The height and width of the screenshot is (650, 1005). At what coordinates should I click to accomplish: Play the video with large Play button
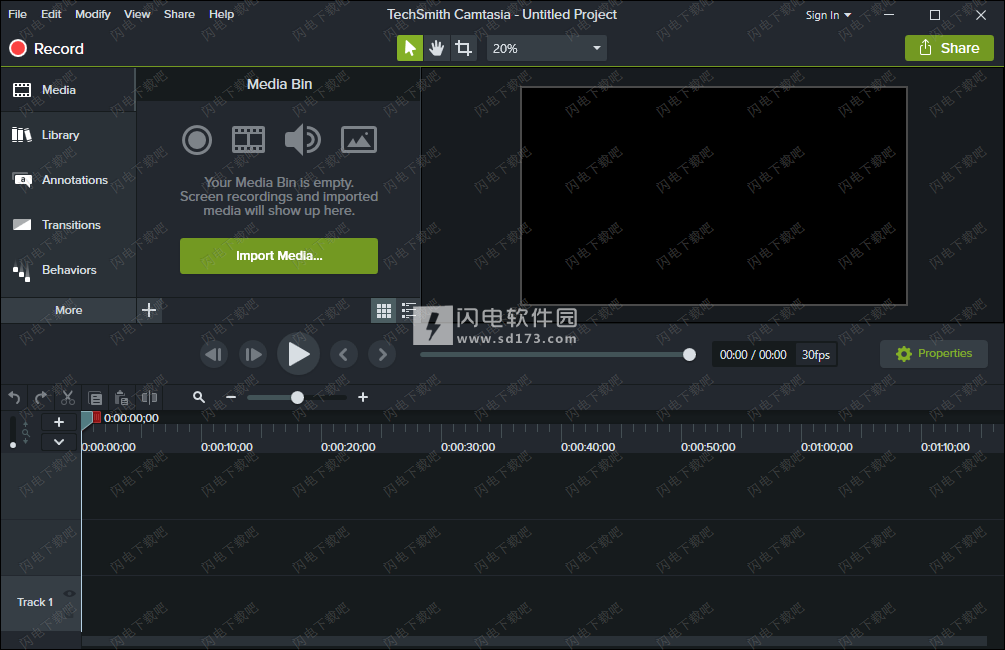coord(298,354)
